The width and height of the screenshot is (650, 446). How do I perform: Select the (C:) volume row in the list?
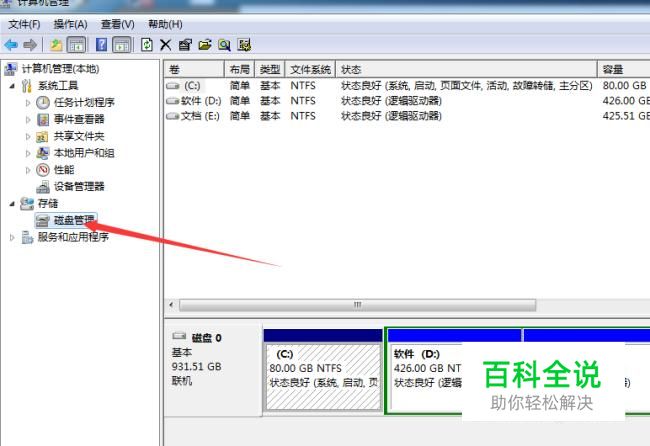(x=407, y=86)
